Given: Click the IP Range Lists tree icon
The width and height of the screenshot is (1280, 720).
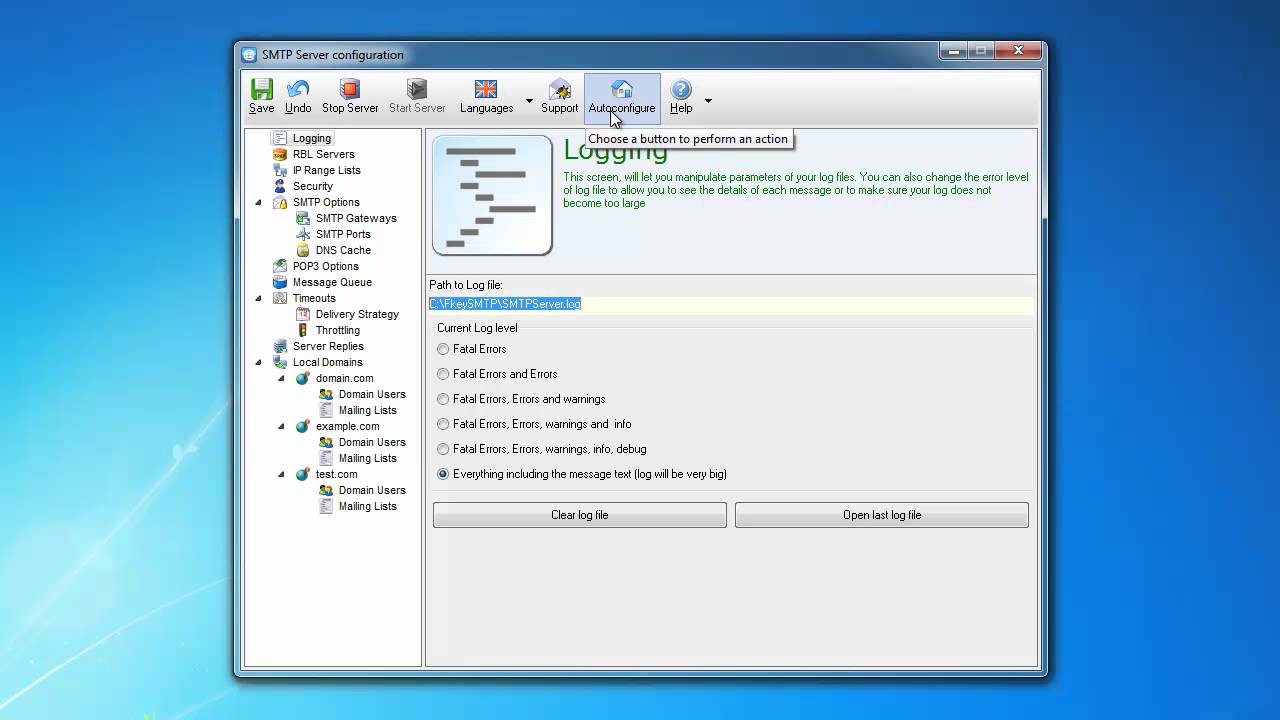Looking at the screenshot, I should (x=280, y=170).
